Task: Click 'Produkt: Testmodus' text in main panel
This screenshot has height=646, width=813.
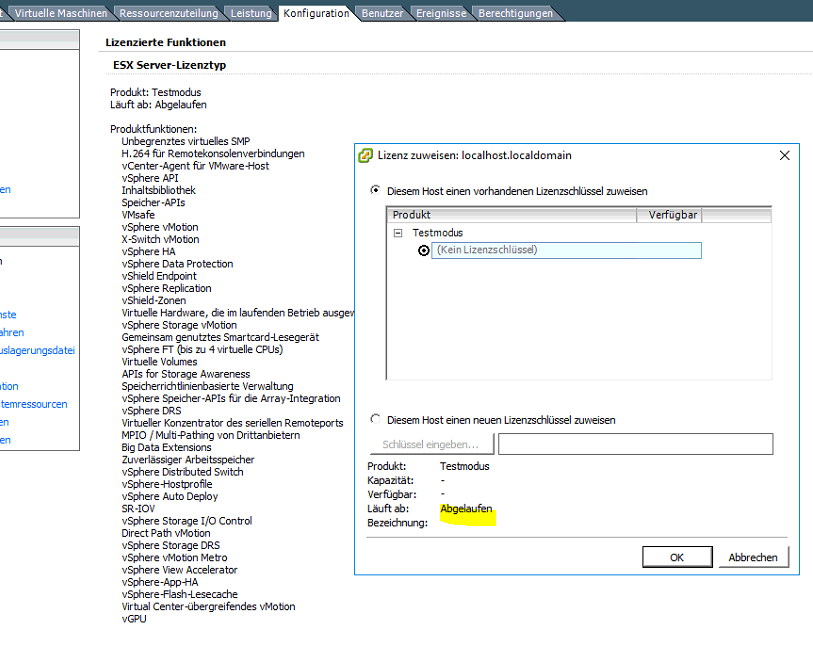Action: (156, 92)
